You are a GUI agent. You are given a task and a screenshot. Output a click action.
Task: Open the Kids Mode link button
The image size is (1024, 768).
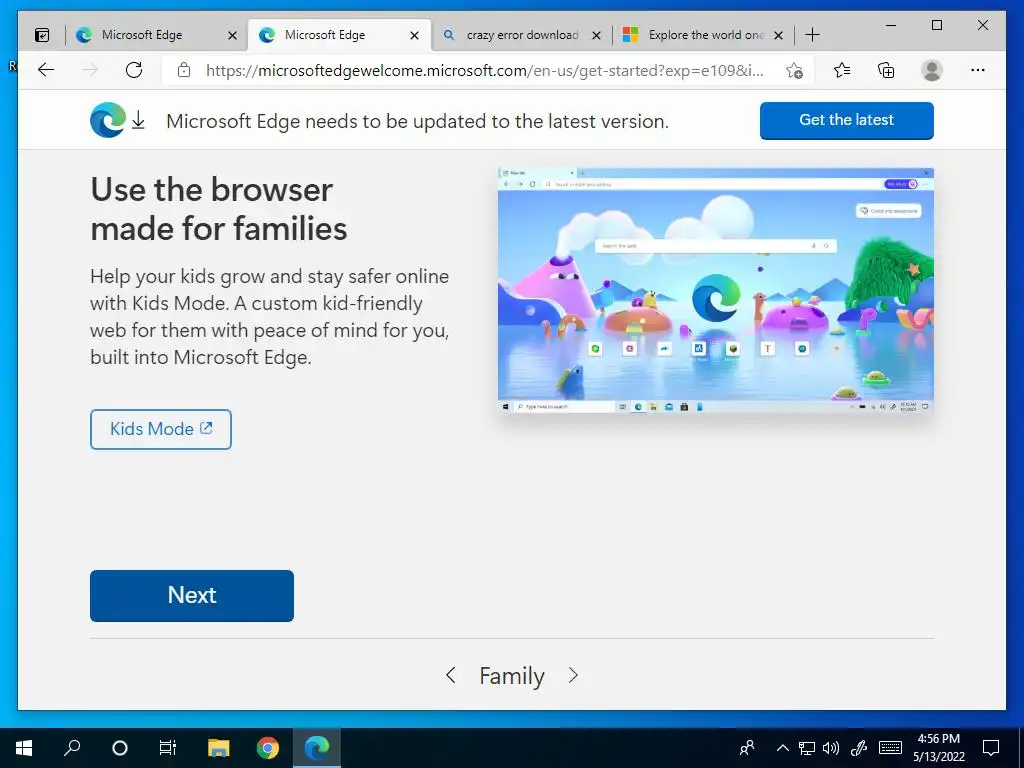[x=161, y=429]
